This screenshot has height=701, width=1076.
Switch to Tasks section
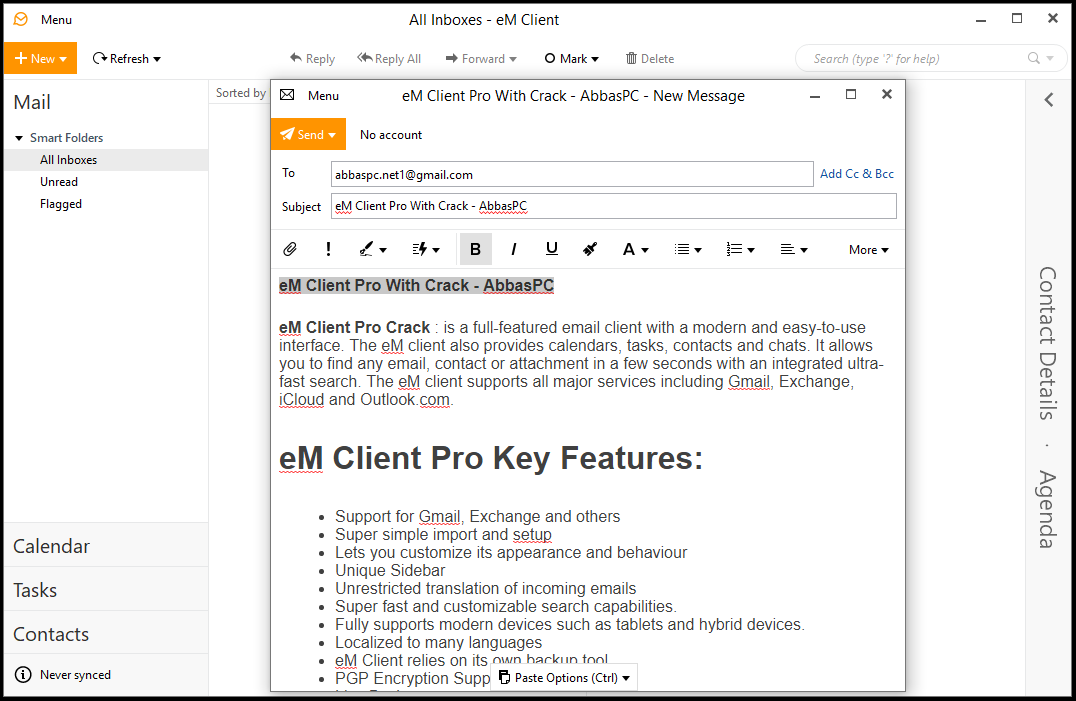pos(106,590)
